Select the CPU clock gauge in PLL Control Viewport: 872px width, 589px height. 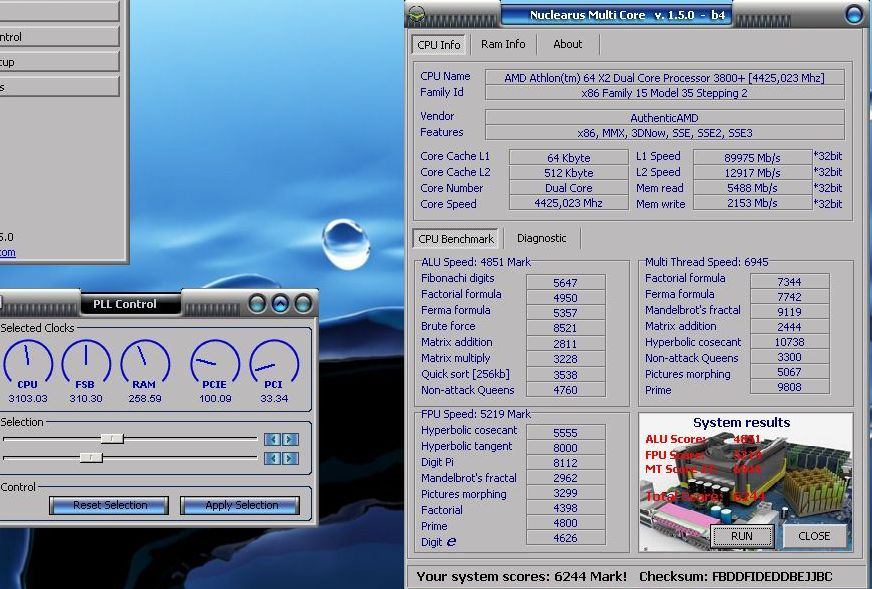pos(27,364)
